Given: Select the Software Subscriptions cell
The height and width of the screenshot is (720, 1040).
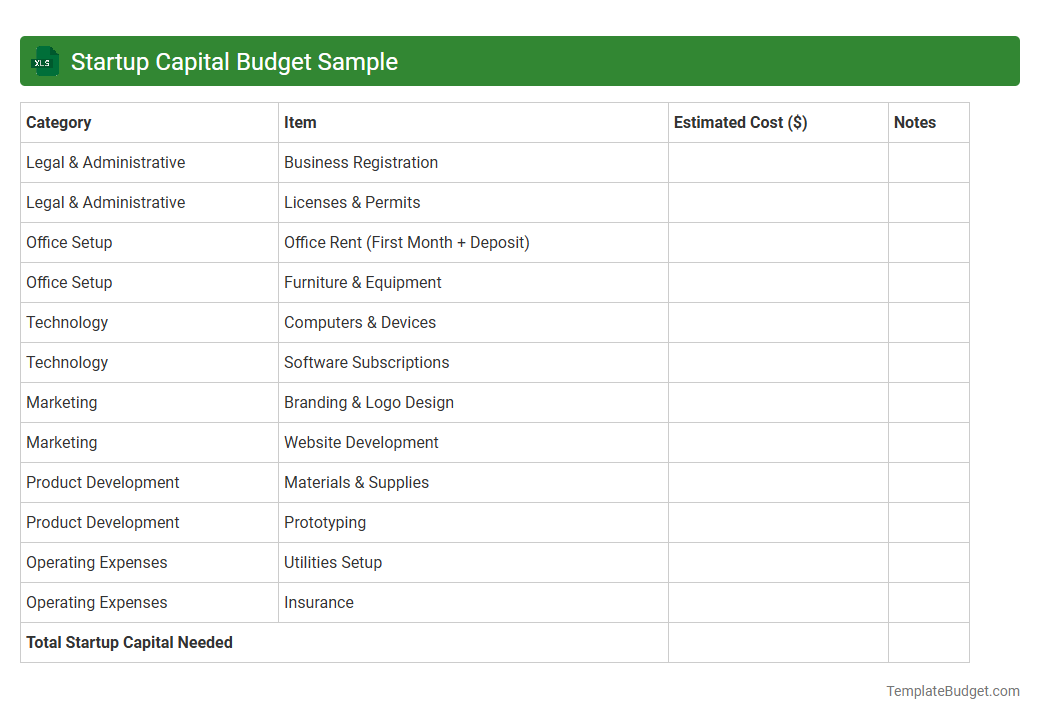Looking at the screenshot, I should 366,362.
